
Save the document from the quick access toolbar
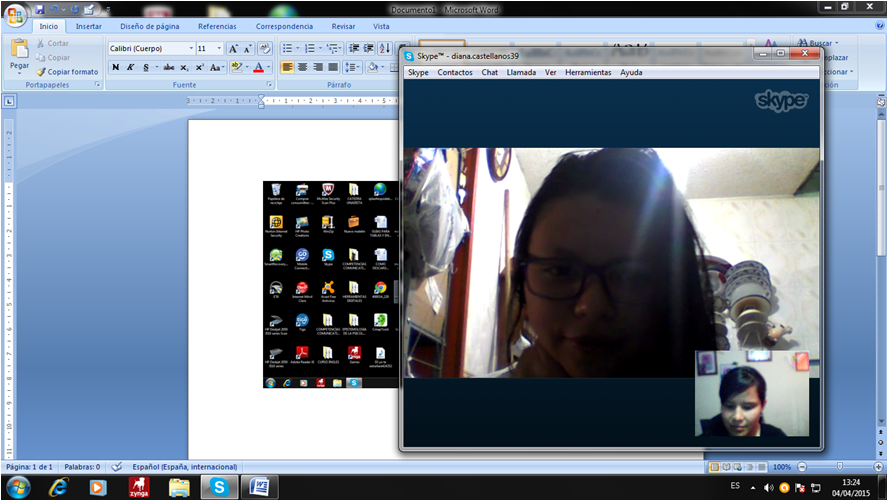pyautogui.click(x=40, y=9)
